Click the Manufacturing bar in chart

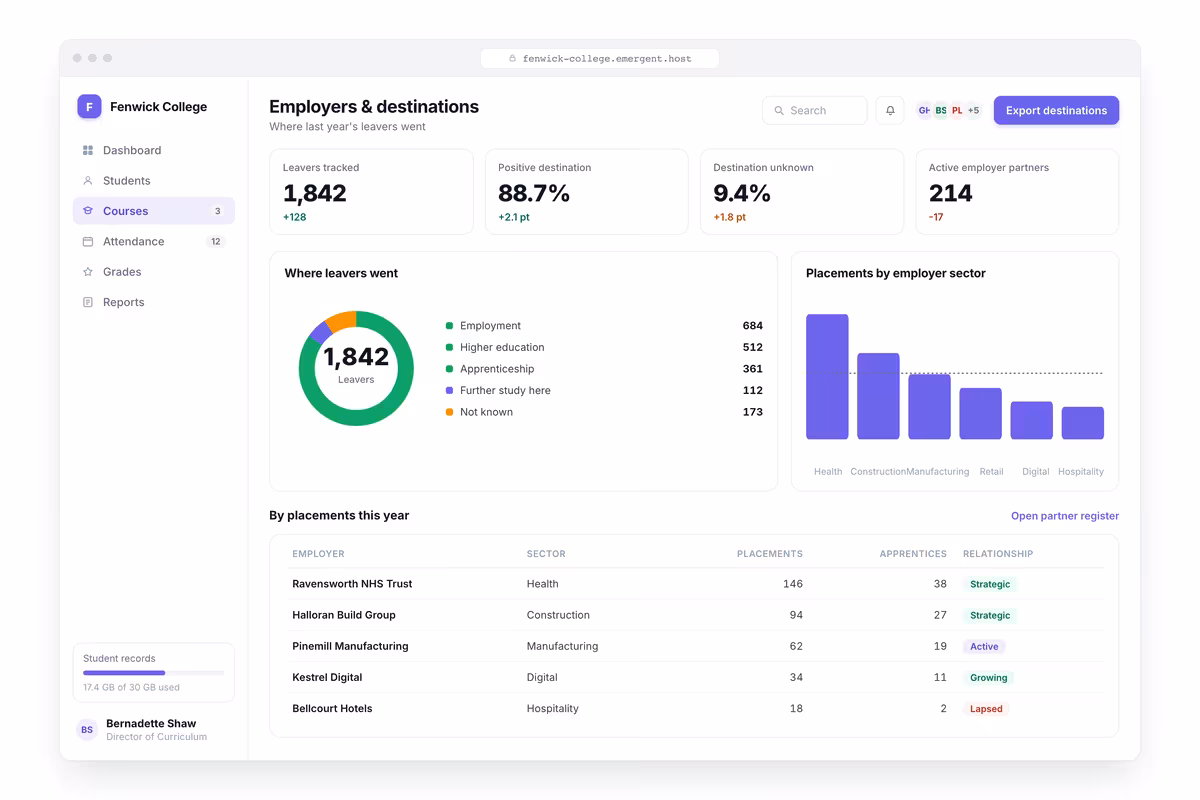click(929, 406)
